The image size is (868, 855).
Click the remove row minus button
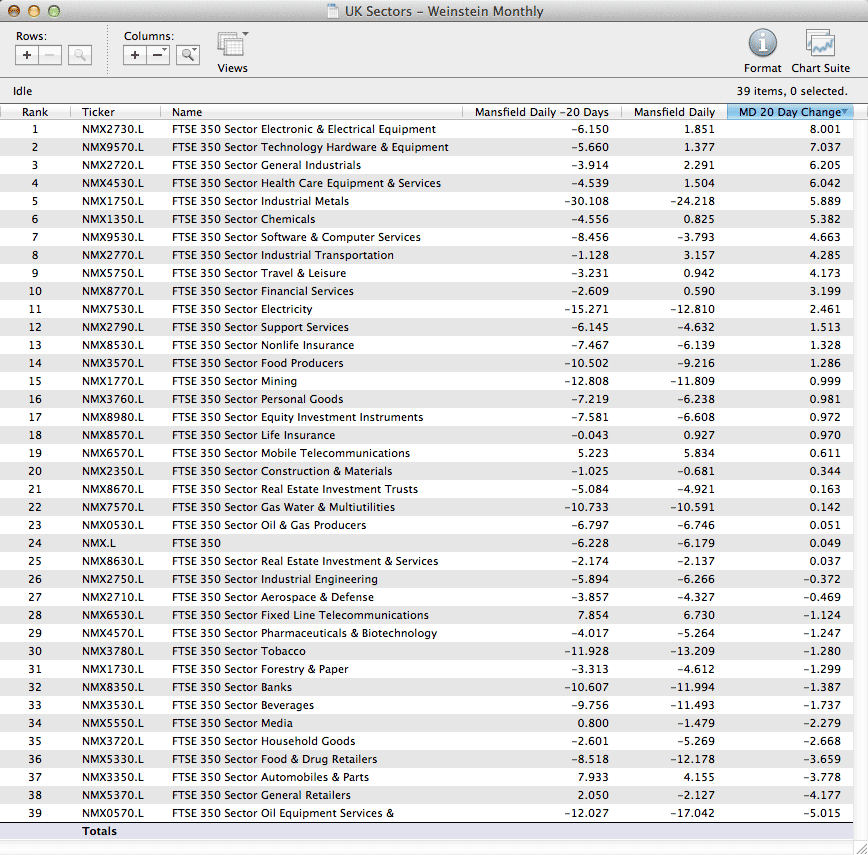pos(52,55)
